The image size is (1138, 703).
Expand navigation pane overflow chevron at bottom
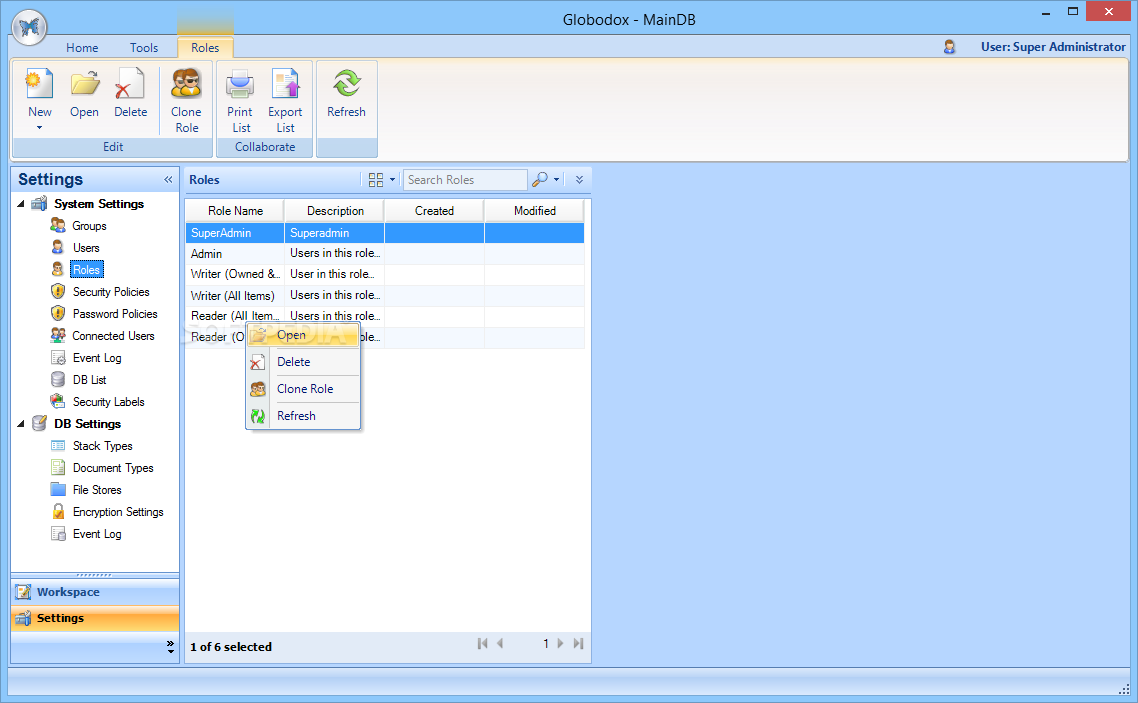(171, 646)
